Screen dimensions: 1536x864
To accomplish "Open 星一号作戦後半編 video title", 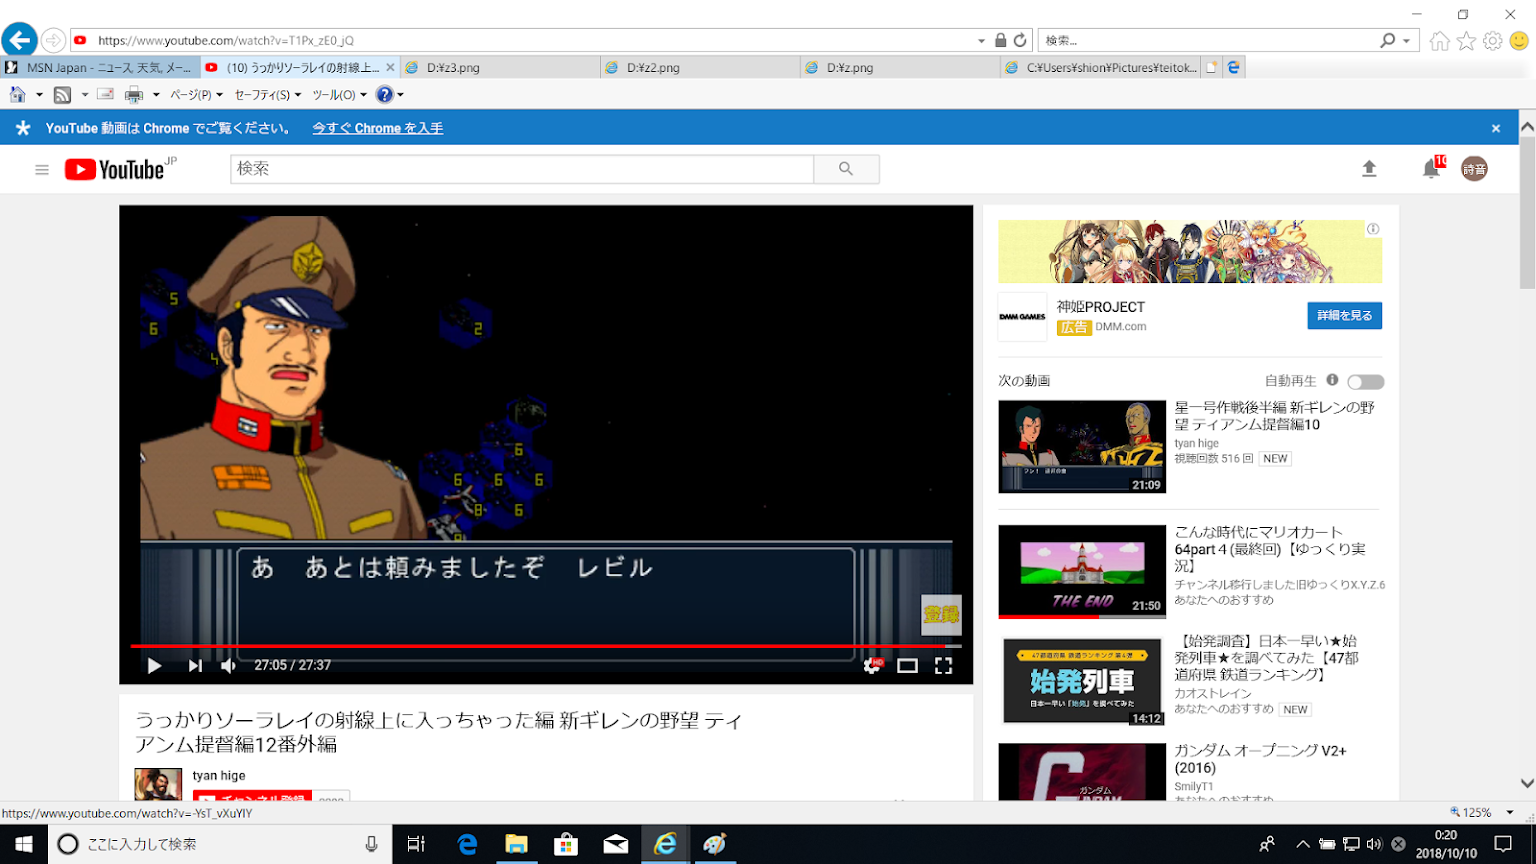I will tap(1274, 416).
